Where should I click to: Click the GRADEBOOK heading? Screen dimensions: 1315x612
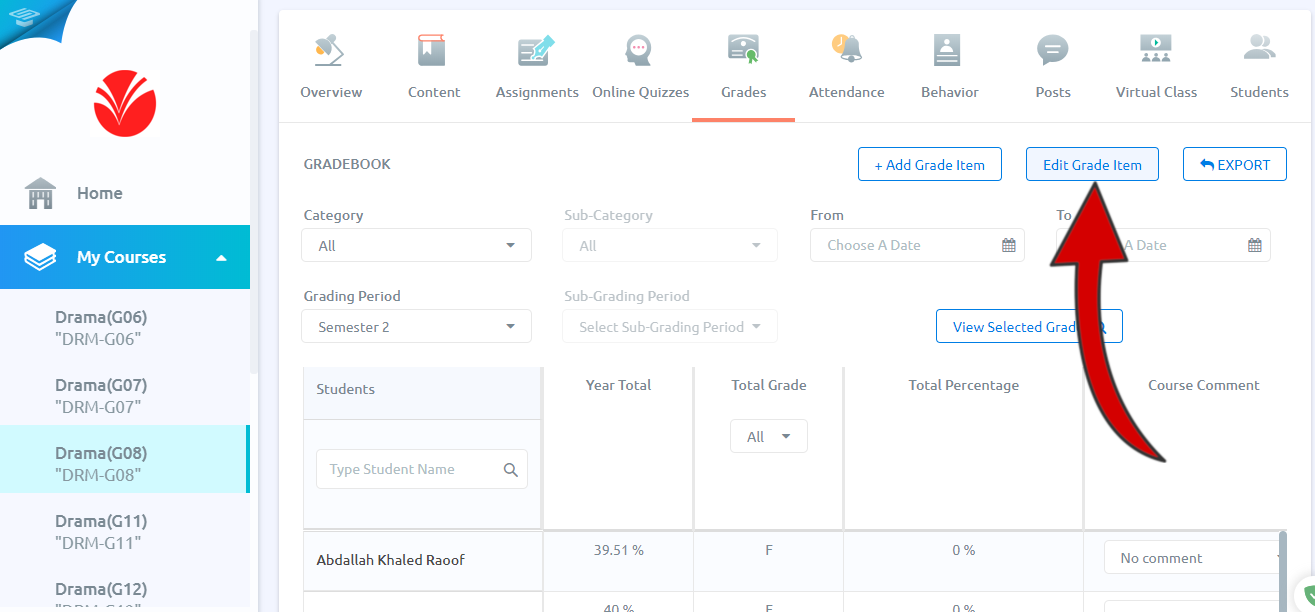click(x=347, y=164)
